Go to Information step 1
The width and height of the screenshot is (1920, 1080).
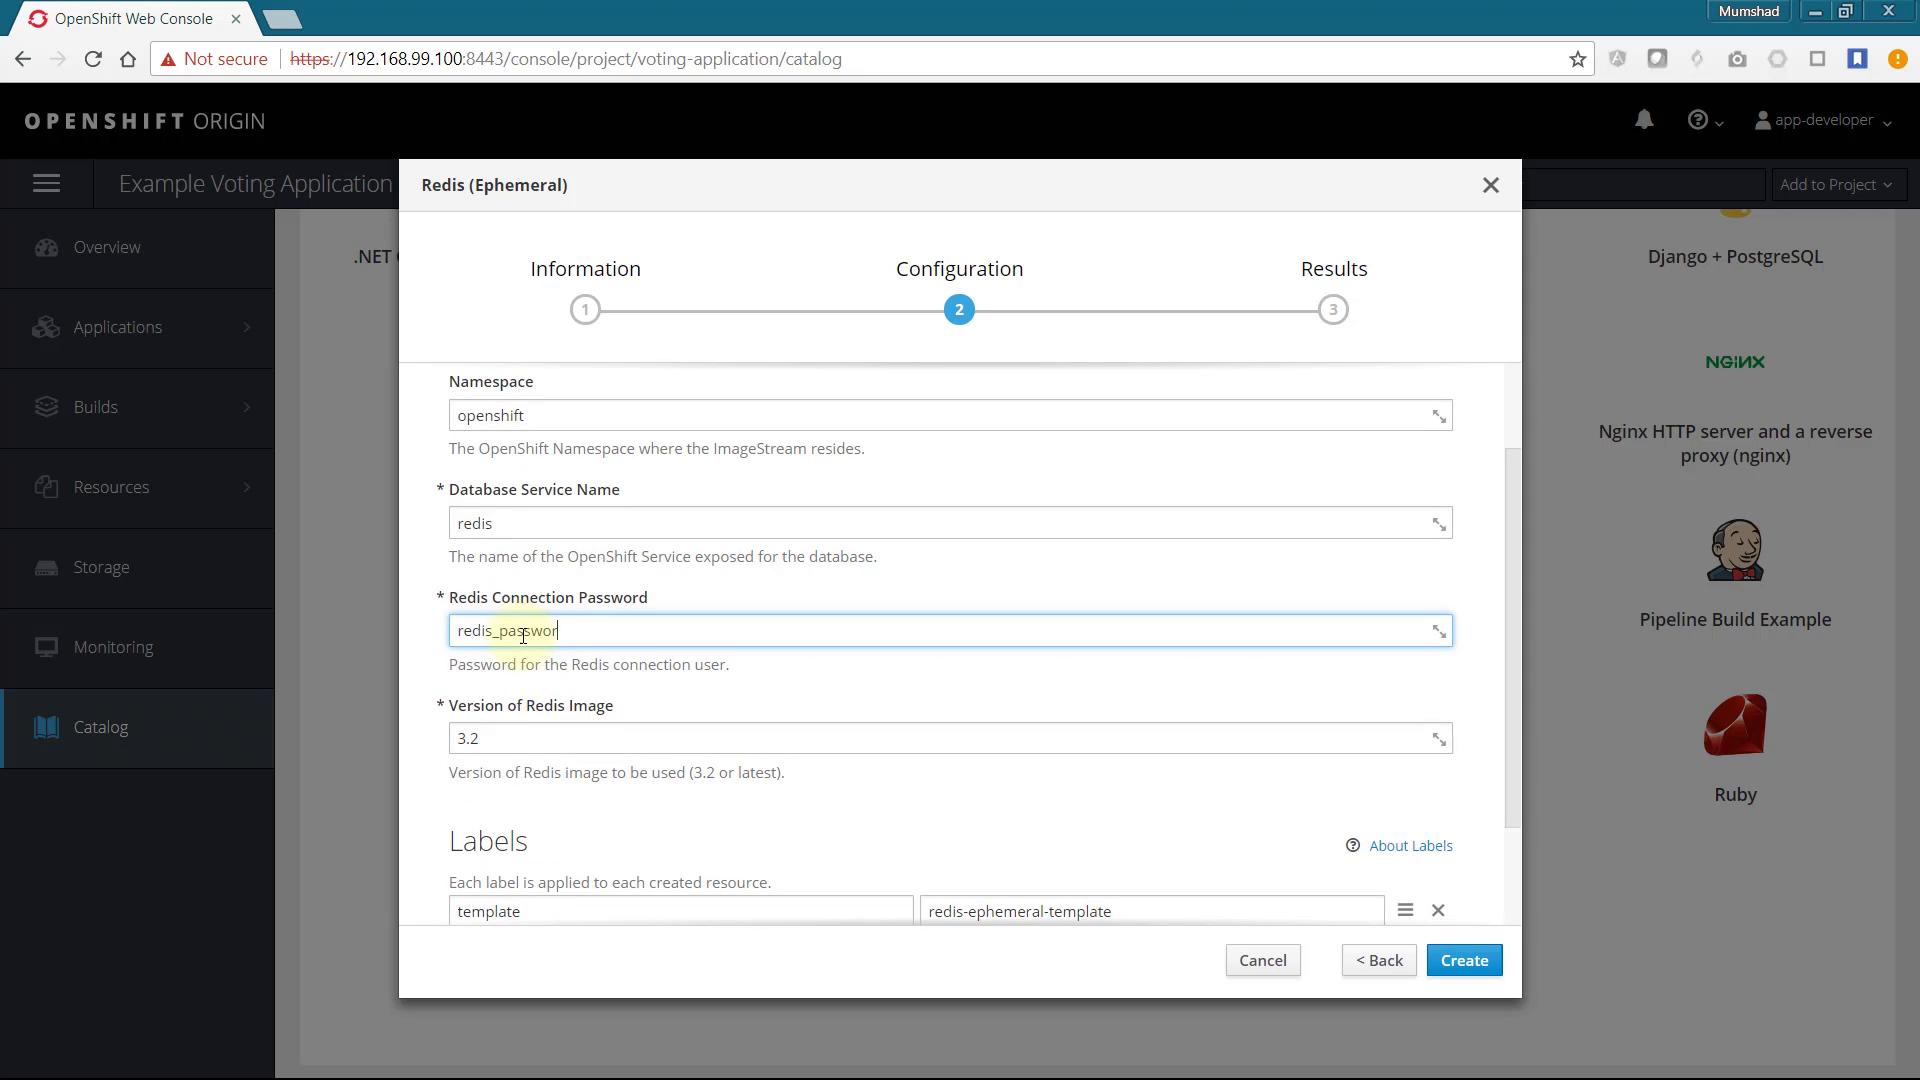coord(586,310)
